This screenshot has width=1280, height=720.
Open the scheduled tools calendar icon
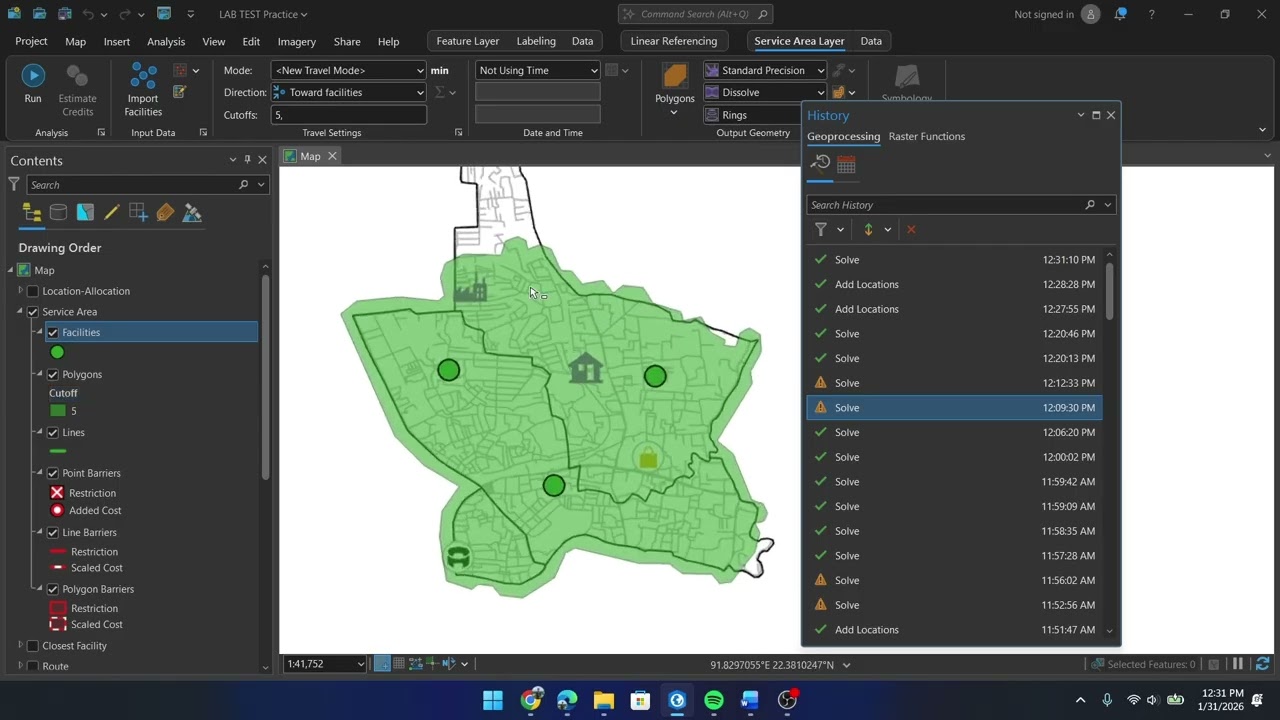[x=846, y=164]
